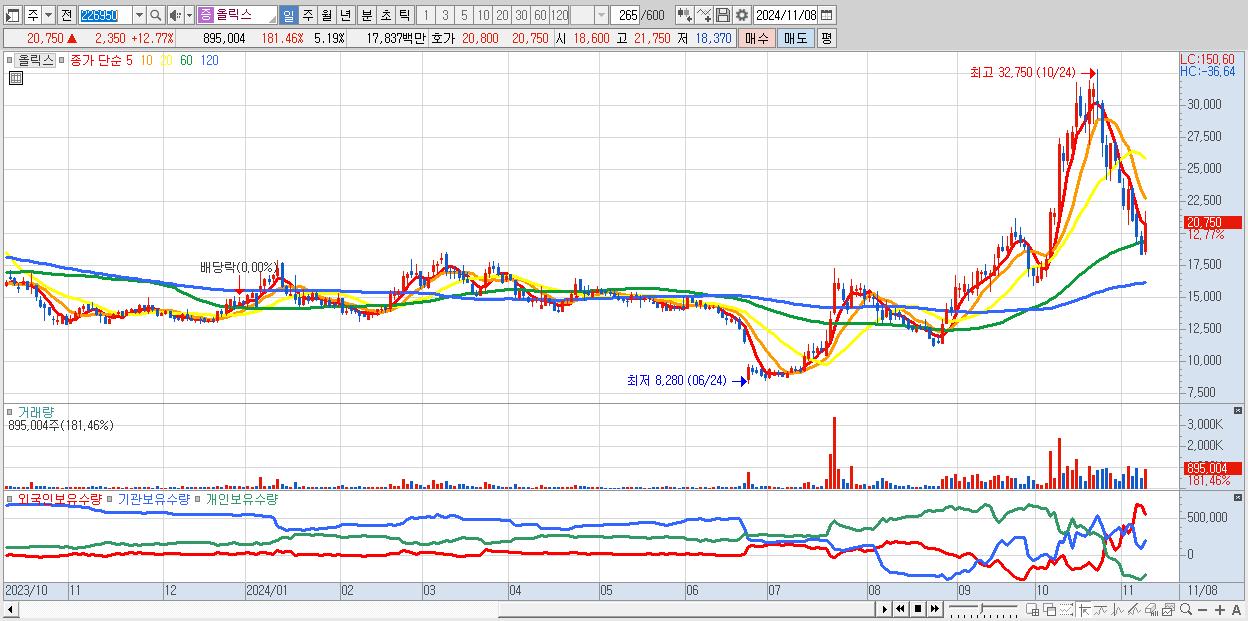This screenshot has height=621, width=1248.
Task: Click the 120 moving average legend label
Action: [x=209, y=60]
